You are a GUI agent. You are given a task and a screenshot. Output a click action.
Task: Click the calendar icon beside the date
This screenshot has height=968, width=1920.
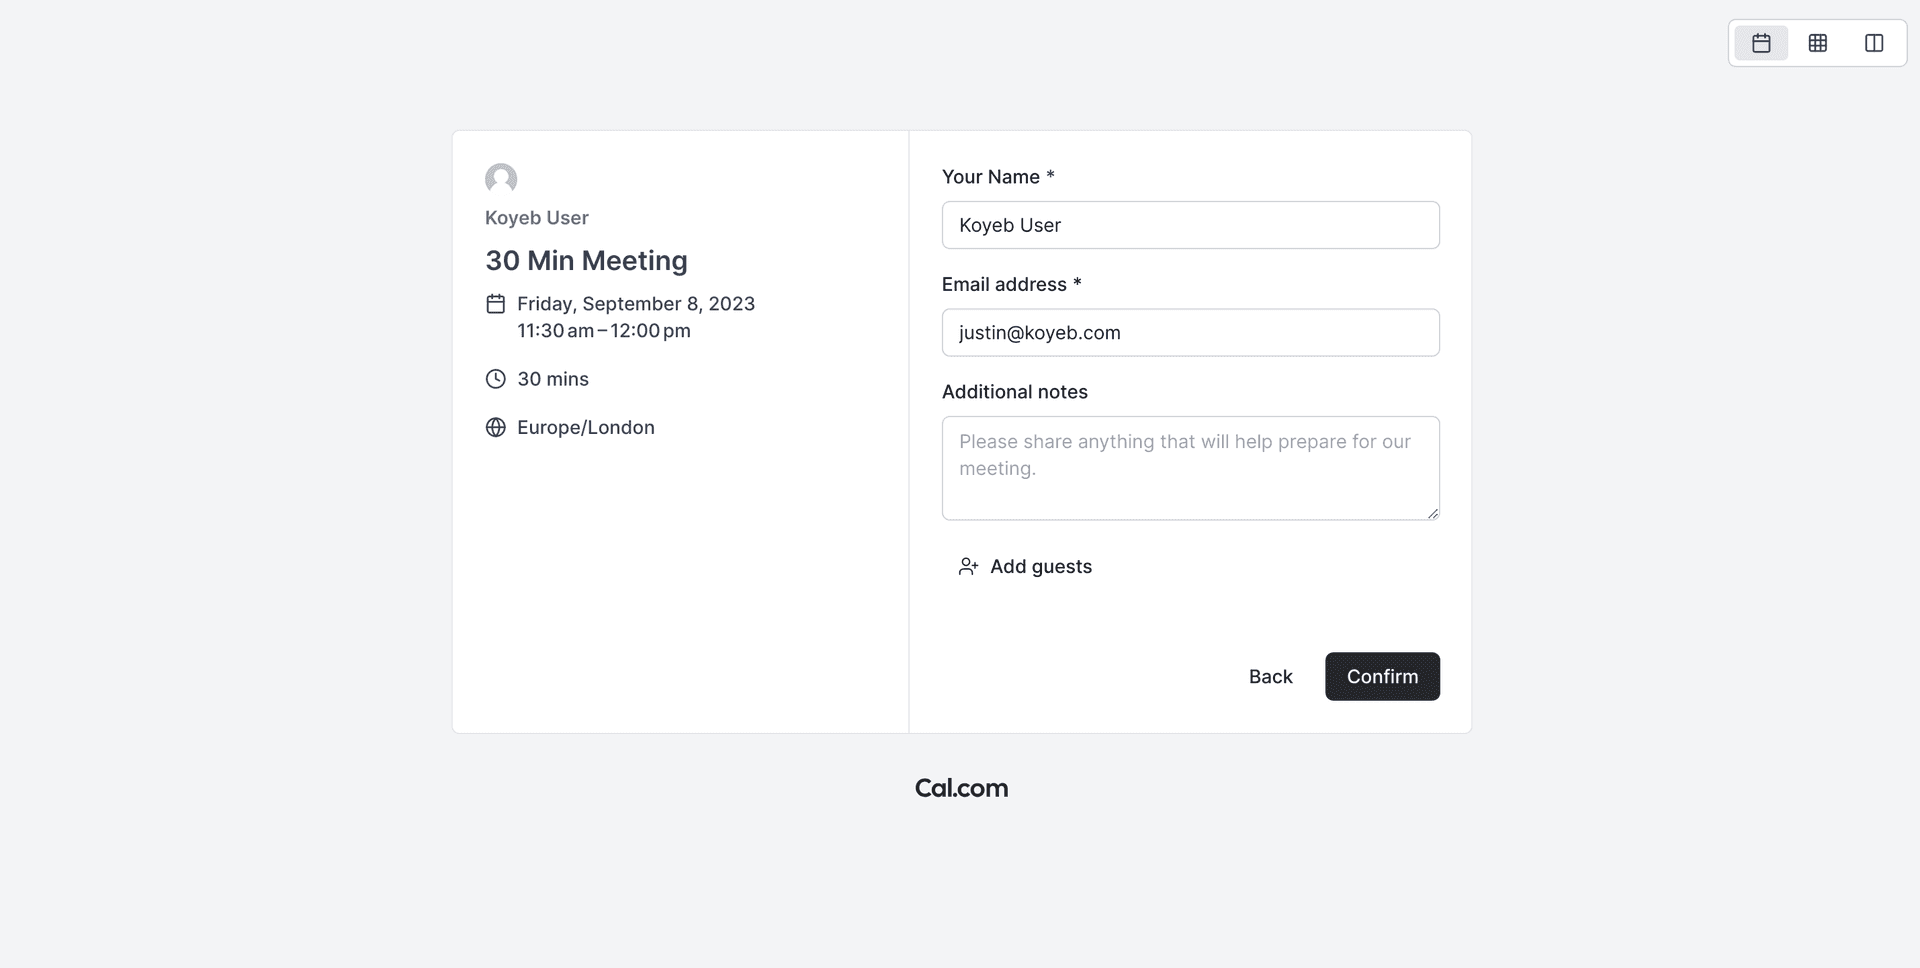coord(495,304)
